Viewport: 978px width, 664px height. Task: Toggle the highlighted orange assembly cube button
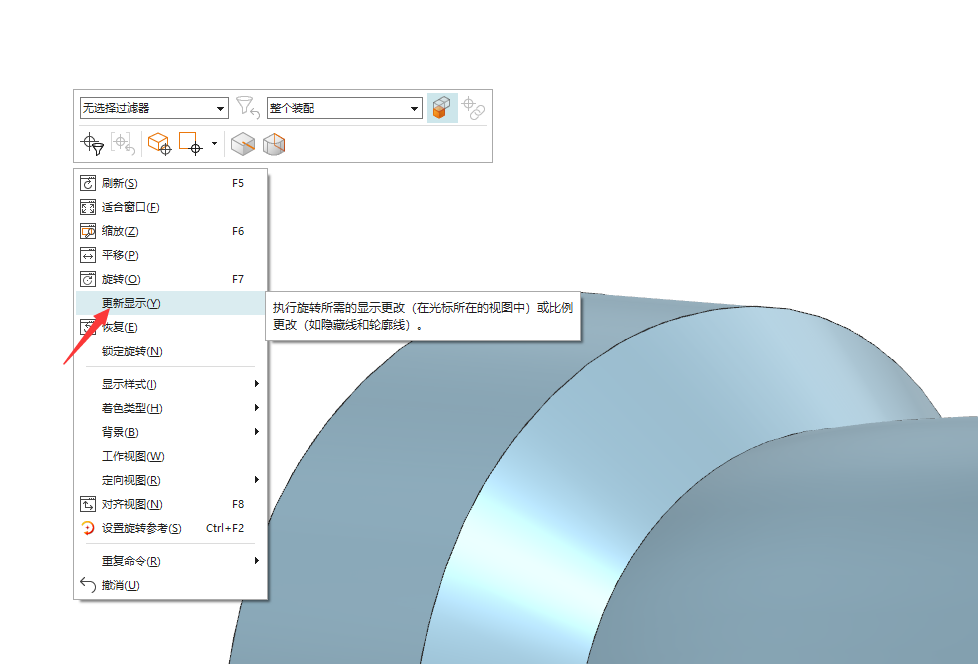click(x=442, y=108)
